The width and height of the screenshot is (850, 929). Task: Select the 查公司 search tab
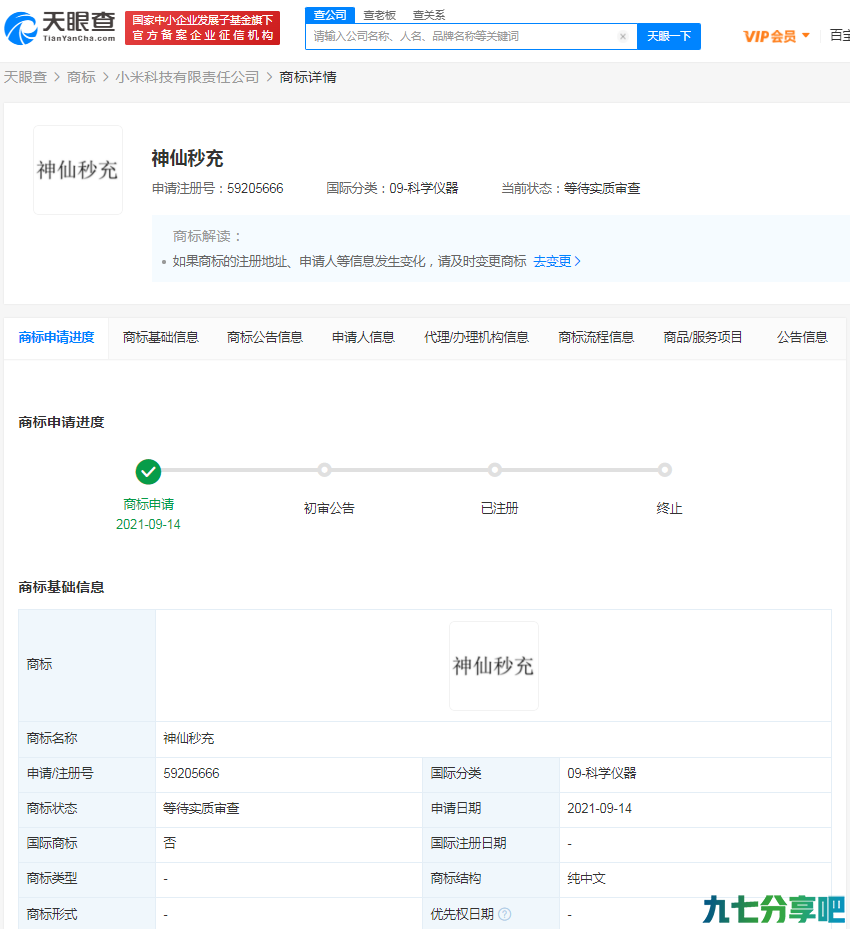click(330, 15)
